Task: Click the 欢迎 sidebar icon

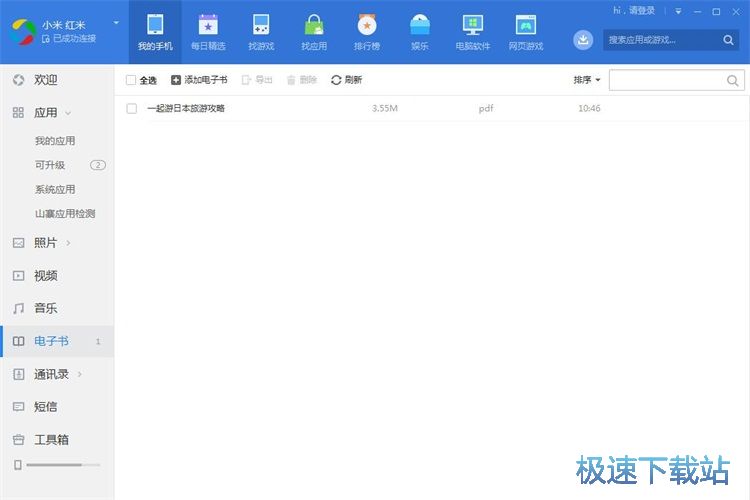Action: [18, 80]
